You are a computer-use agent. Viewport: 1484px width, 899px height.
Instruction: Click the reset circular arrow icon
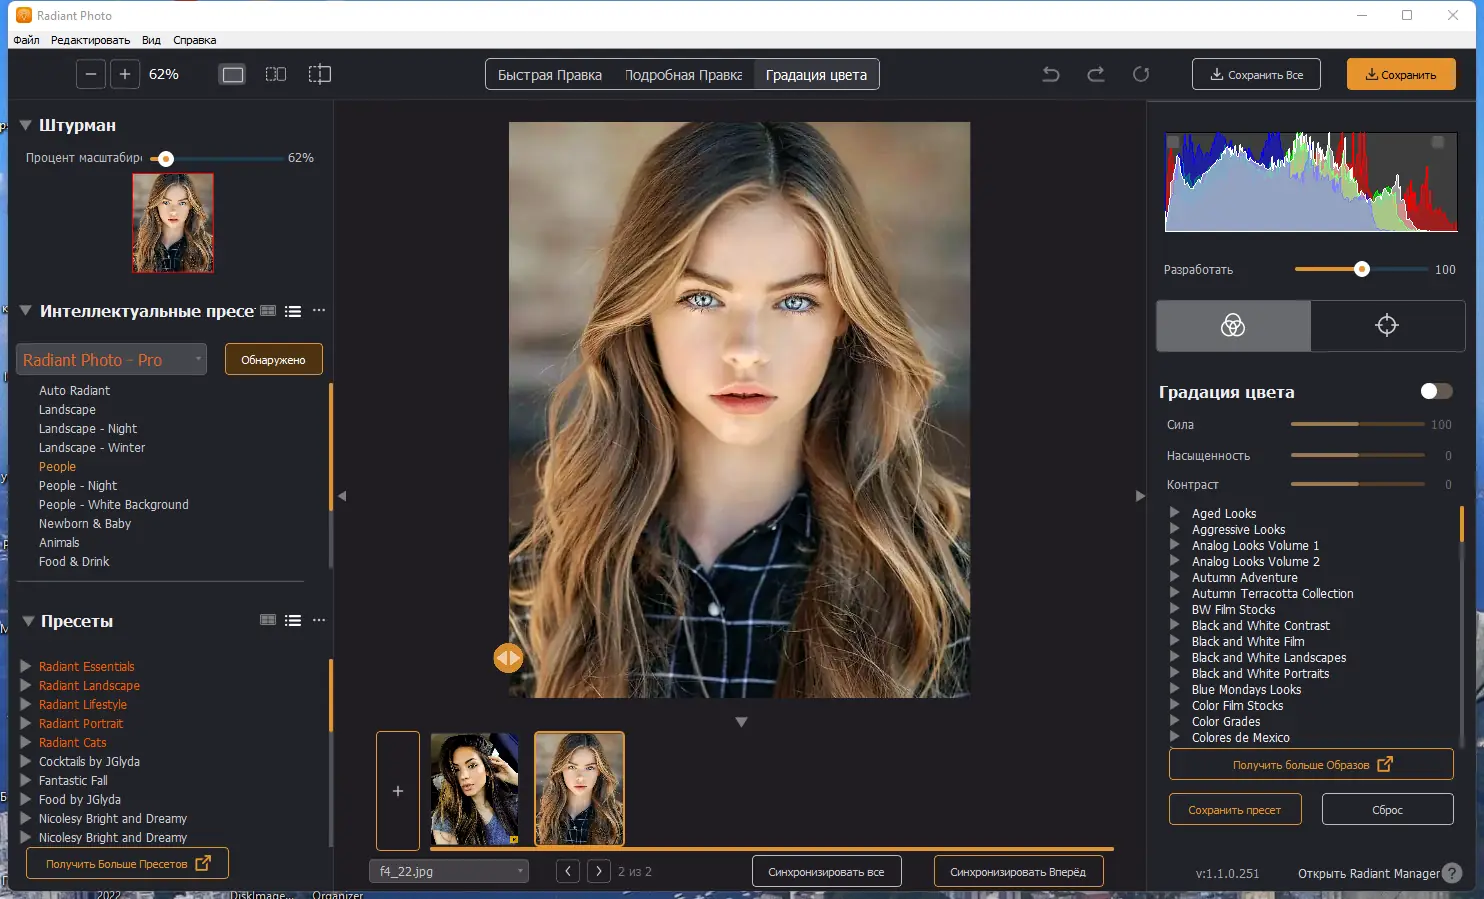[x=1141, y=74]
